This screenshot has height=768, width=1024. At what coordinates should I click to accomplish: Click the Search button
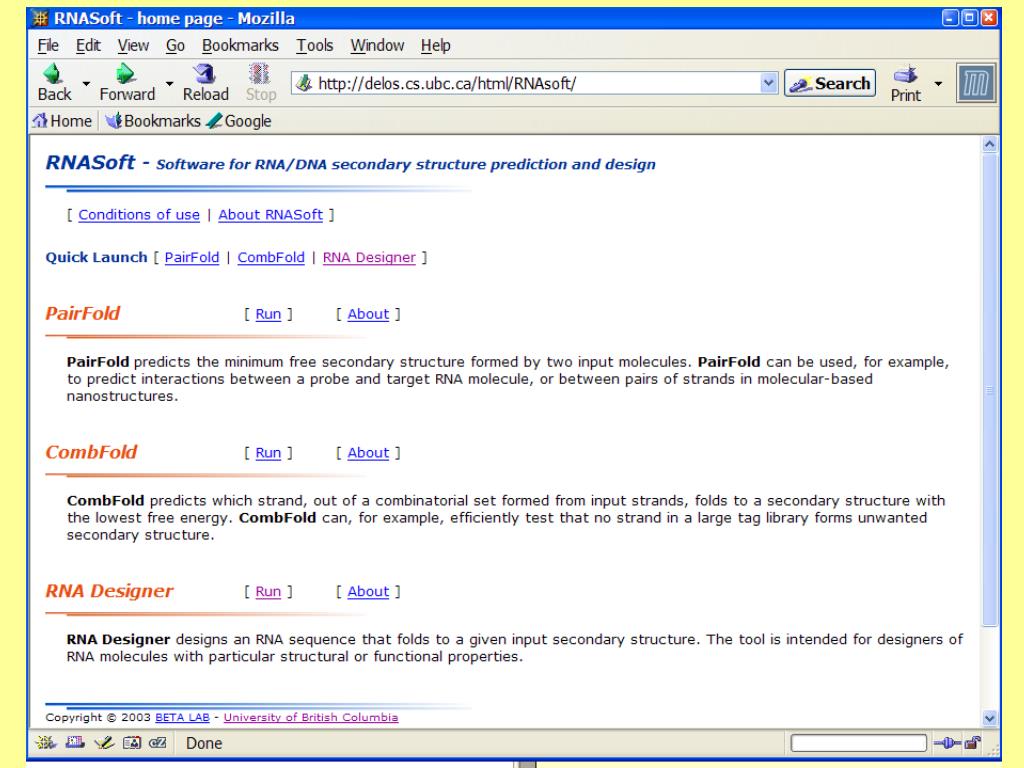coord(830,83)
